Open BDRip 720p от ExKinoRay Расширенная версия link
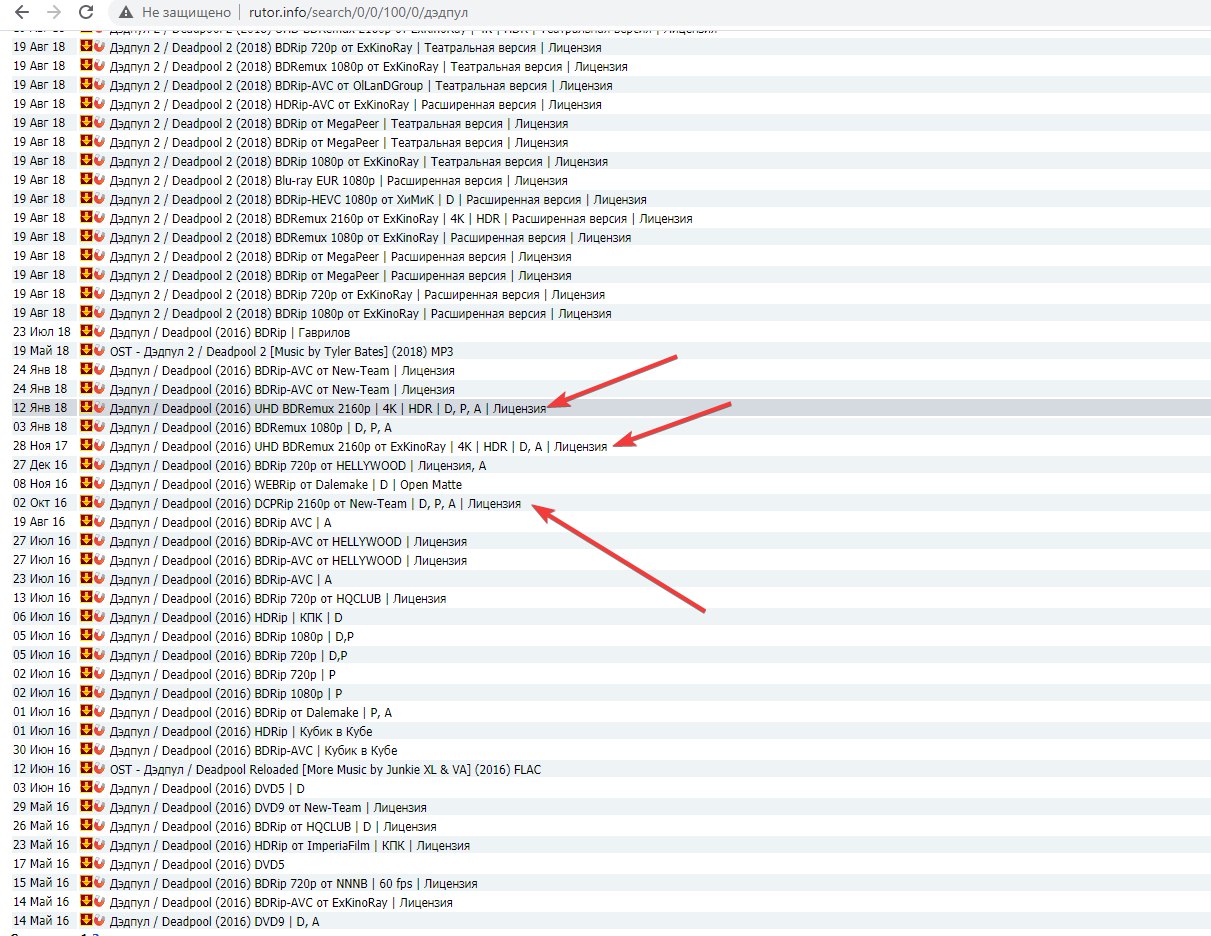1211x936 pixels. coord(357,294)
